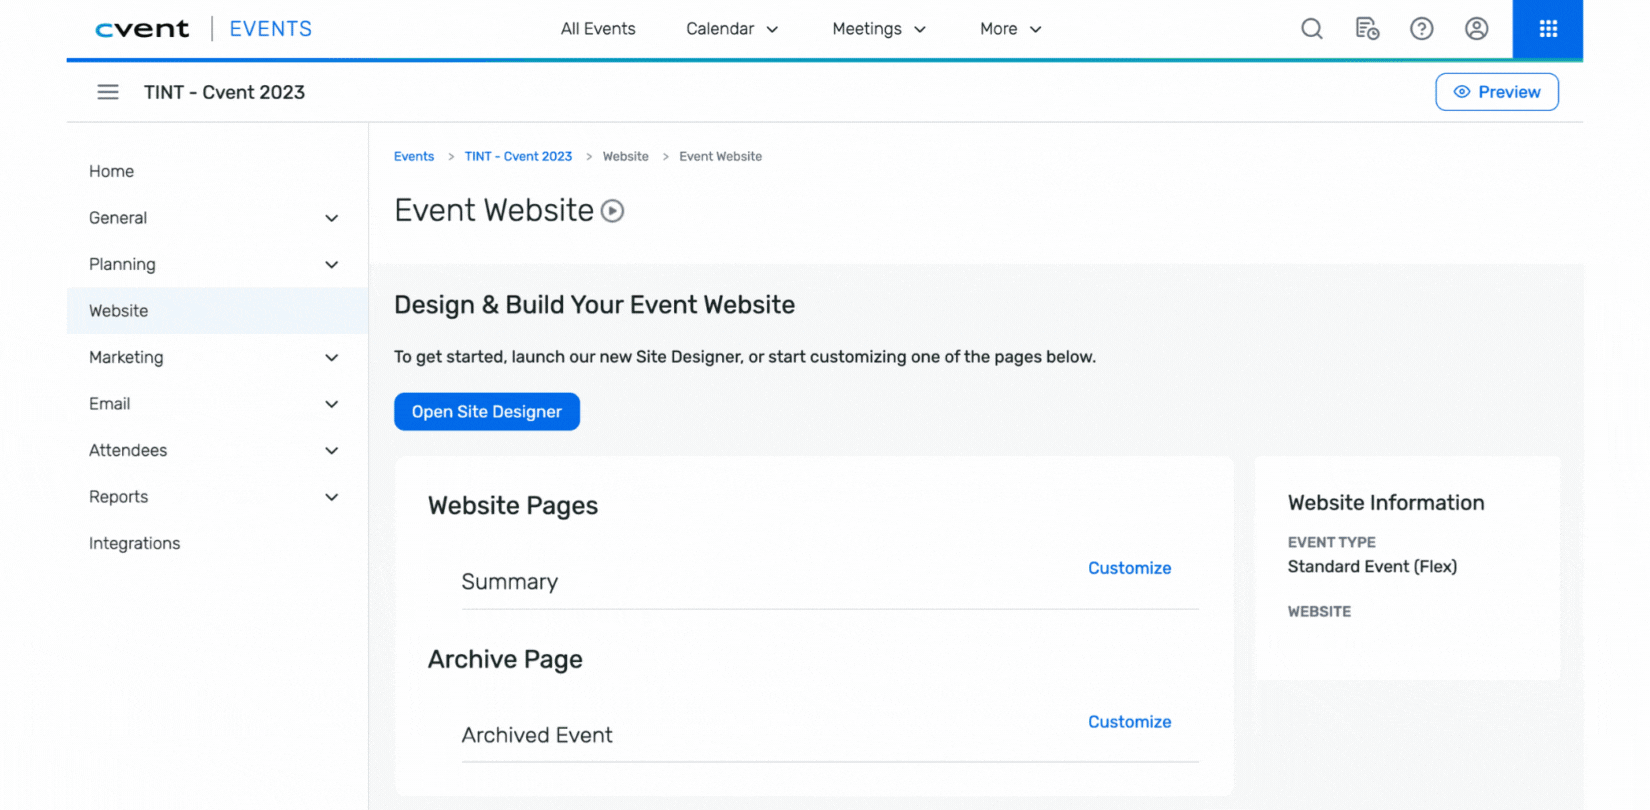Click the Website breadcrumb item
Image resolution: width=1650 pixels, height=810 pixels.
click(x=626, y=157)
